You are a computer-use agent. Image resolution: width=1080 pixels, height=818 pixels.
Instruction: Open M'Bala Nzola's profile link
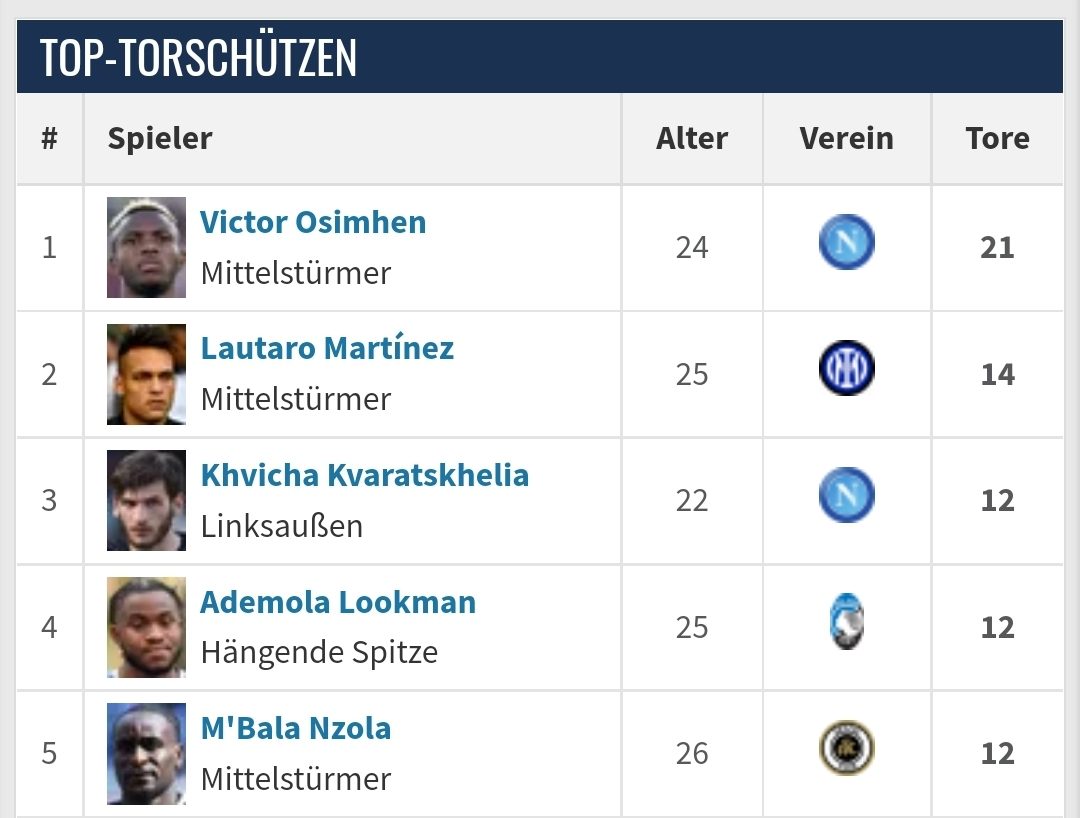click(x=295, y=728)
